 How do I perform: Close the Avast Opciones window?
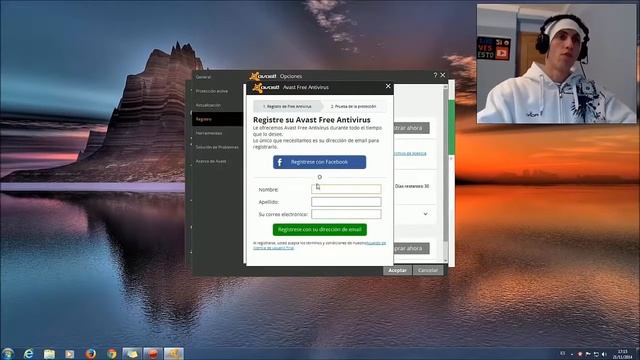pyautogui.click(x=443, y=75)
